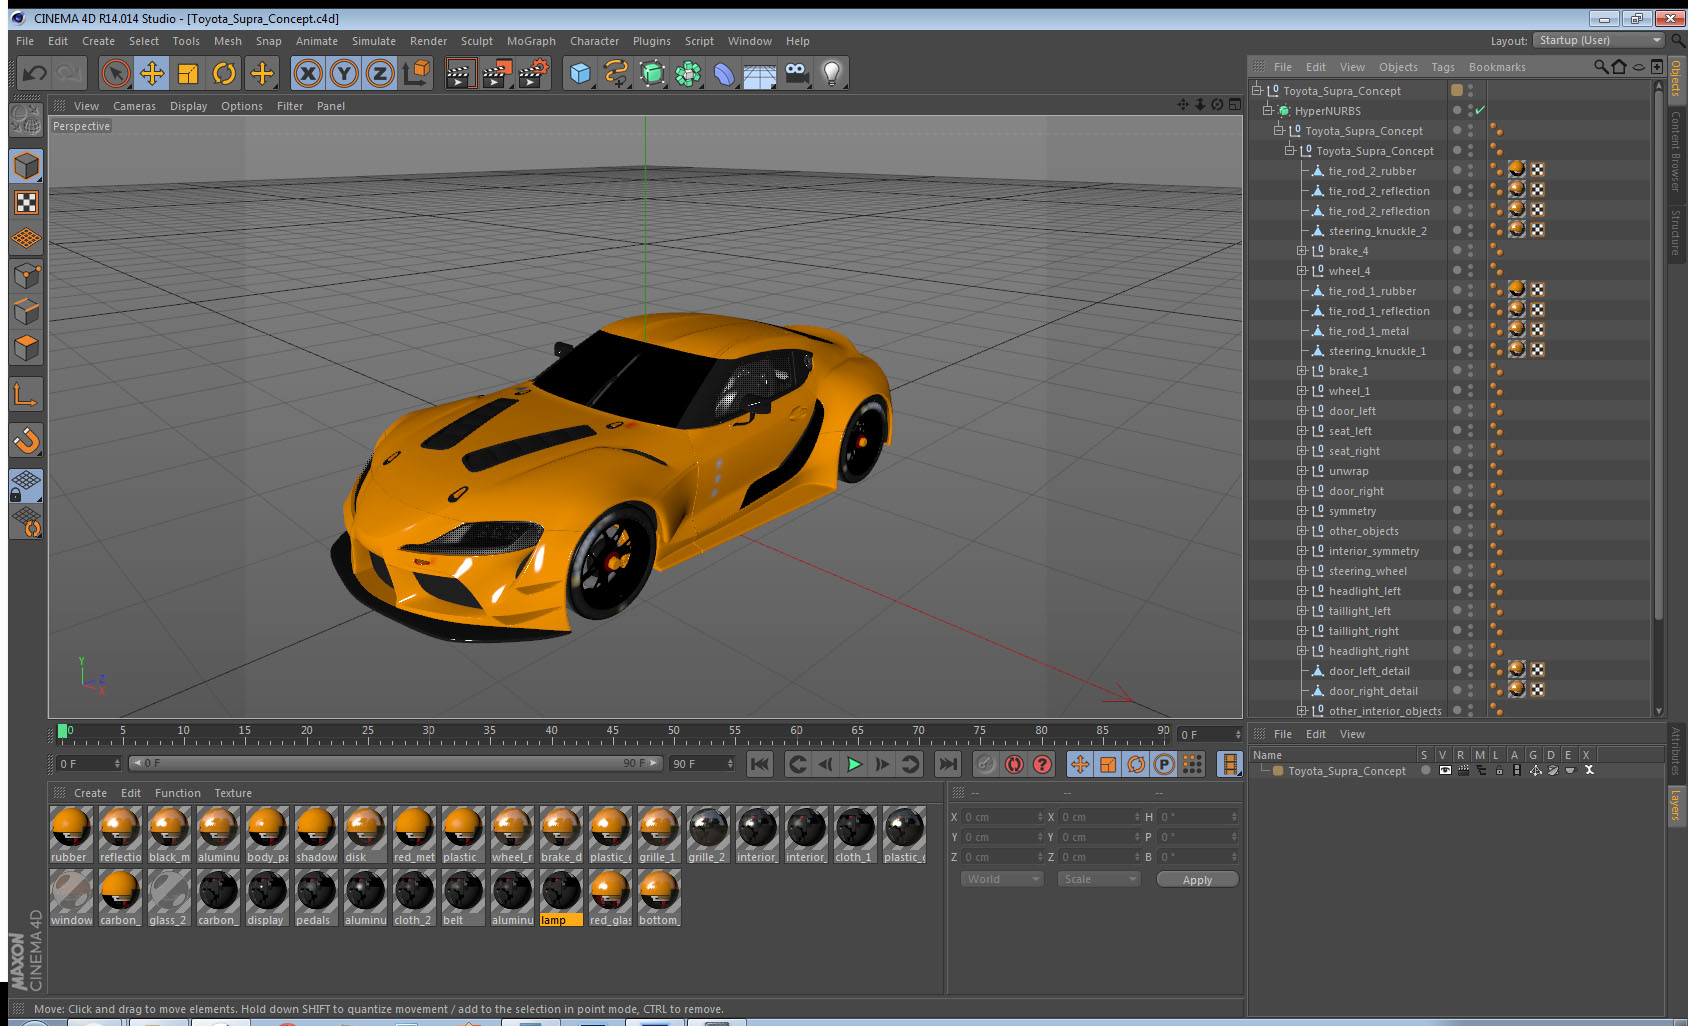Toggle the coordinate system icon
Viewport: 1688px width, 1026px height.
coord(416,73)
